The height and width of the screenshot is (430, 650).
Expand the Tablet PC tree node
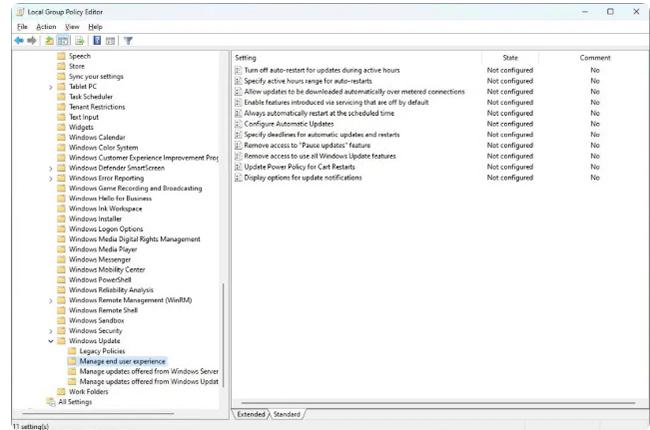[x=50, y=87]
